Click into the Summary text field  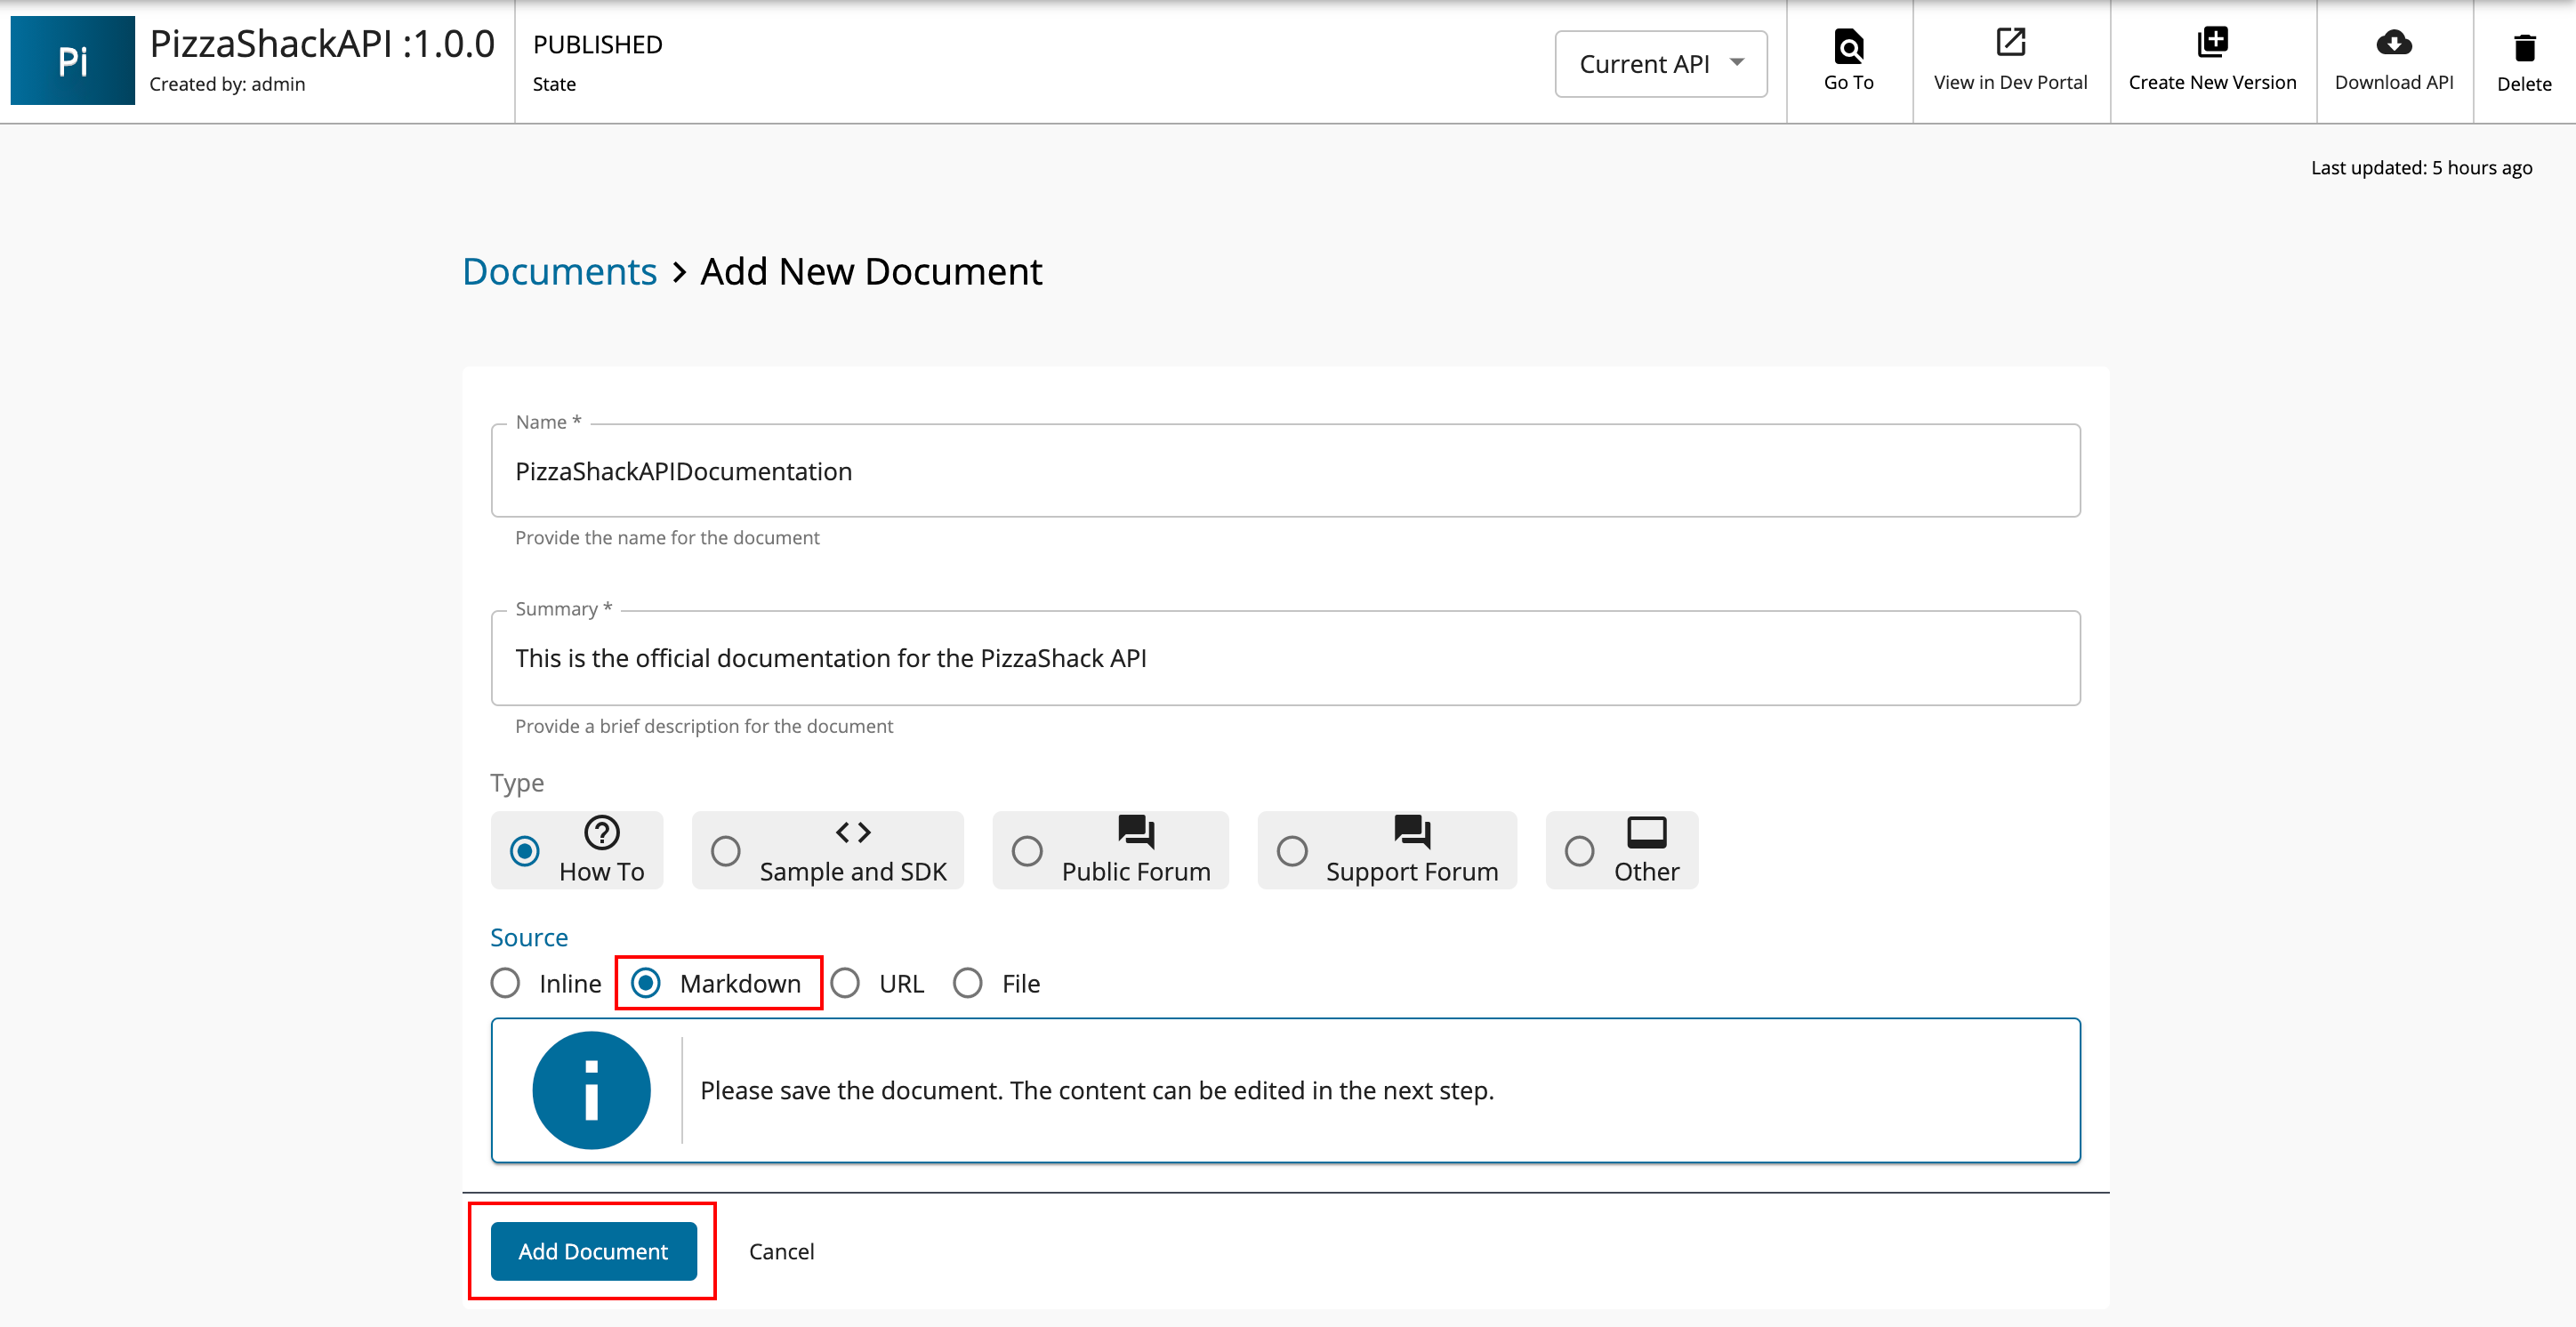[x=1285, y=658]
